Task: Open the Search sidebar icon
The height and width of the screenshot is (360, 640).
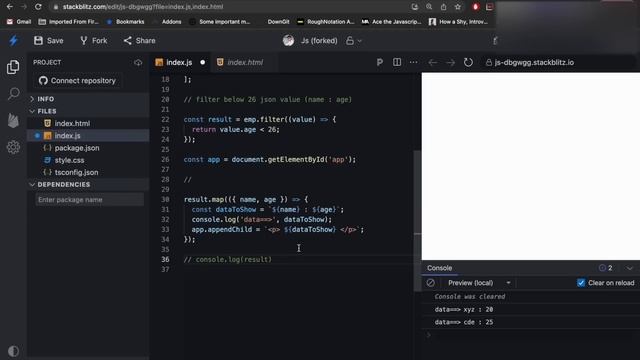Action: click(13, 93)
